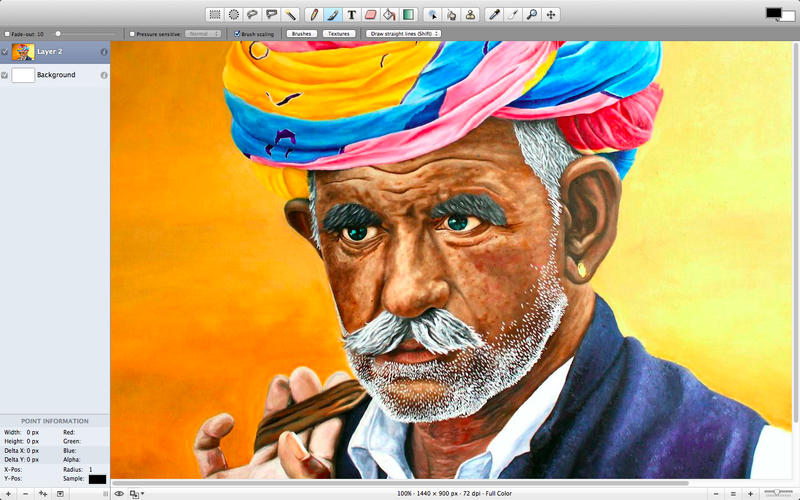Select the Eyedropper color sampling tool

pos(494,15)
